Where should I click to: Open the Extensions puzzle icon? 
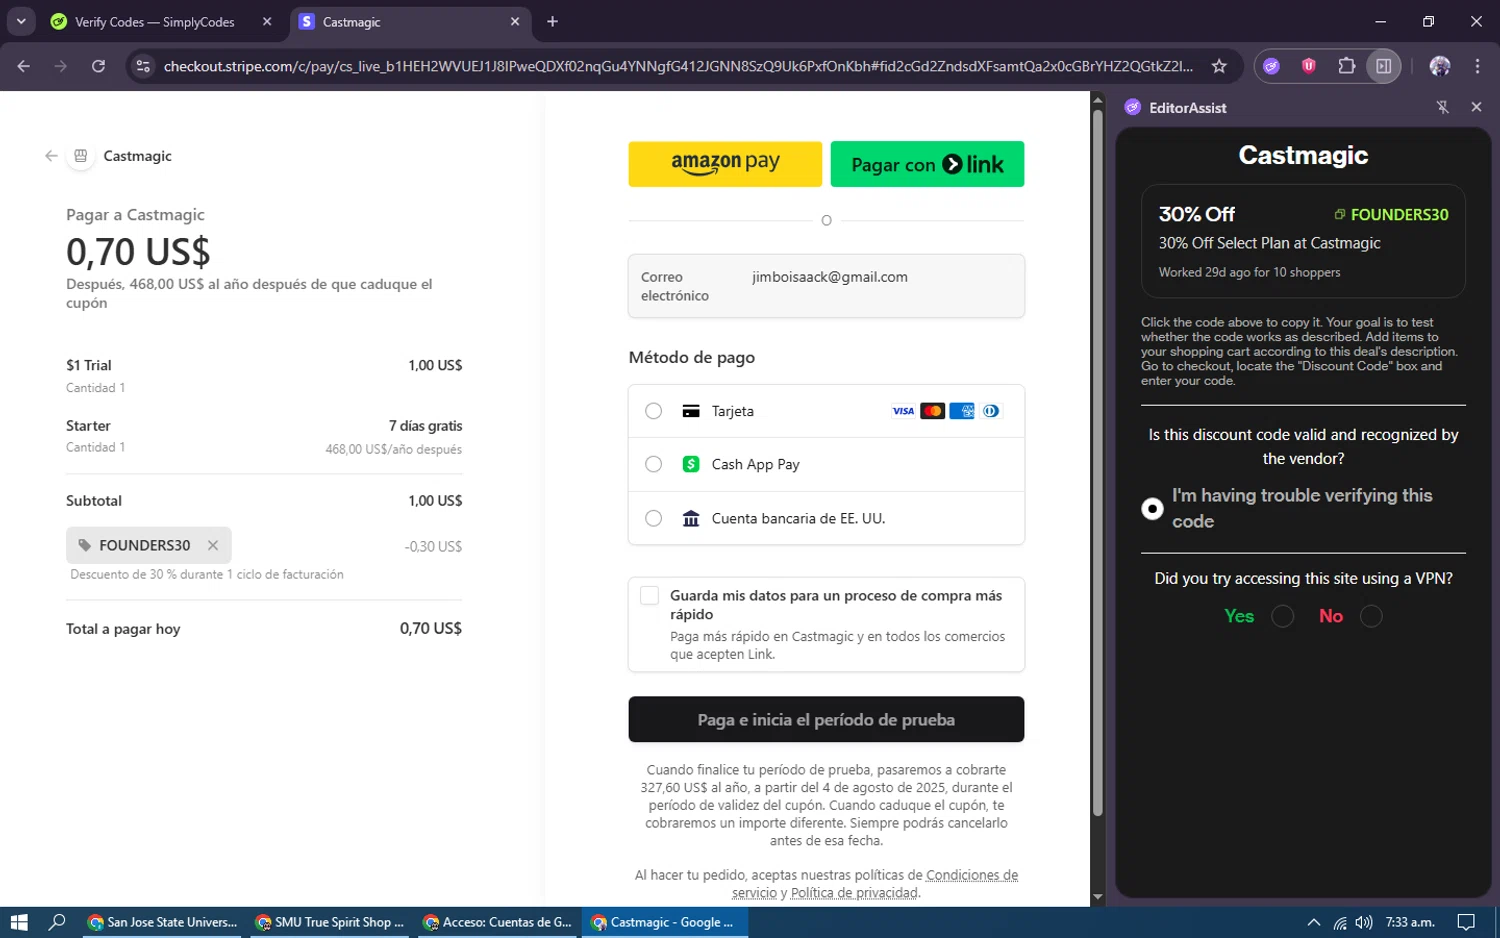click(1346, 66)
